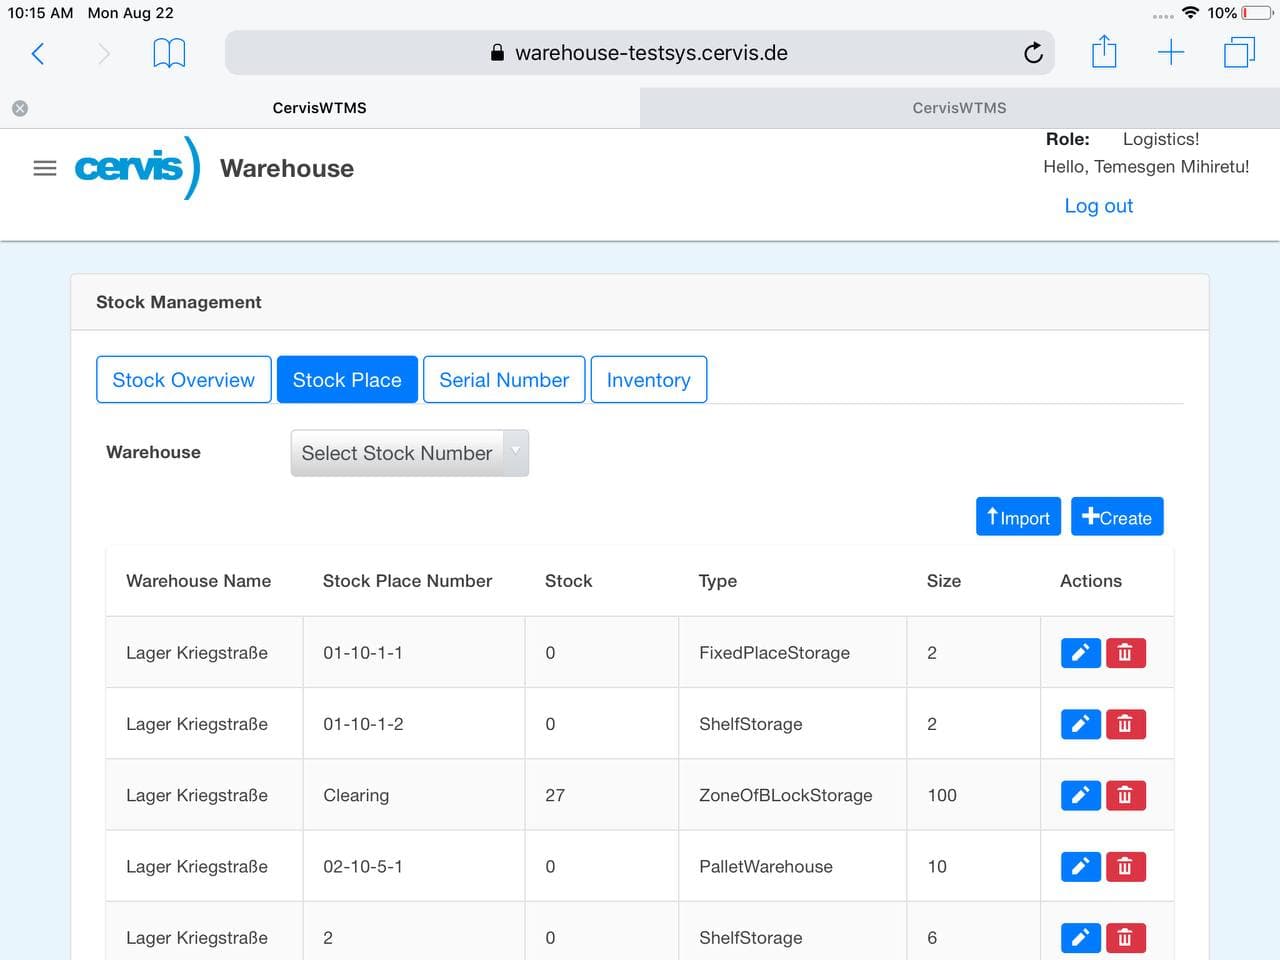Select the Inventory tab
Image resolution: width=1280 pixels, height=960 pixels.
pyautogui.click(x=648, y=380)
